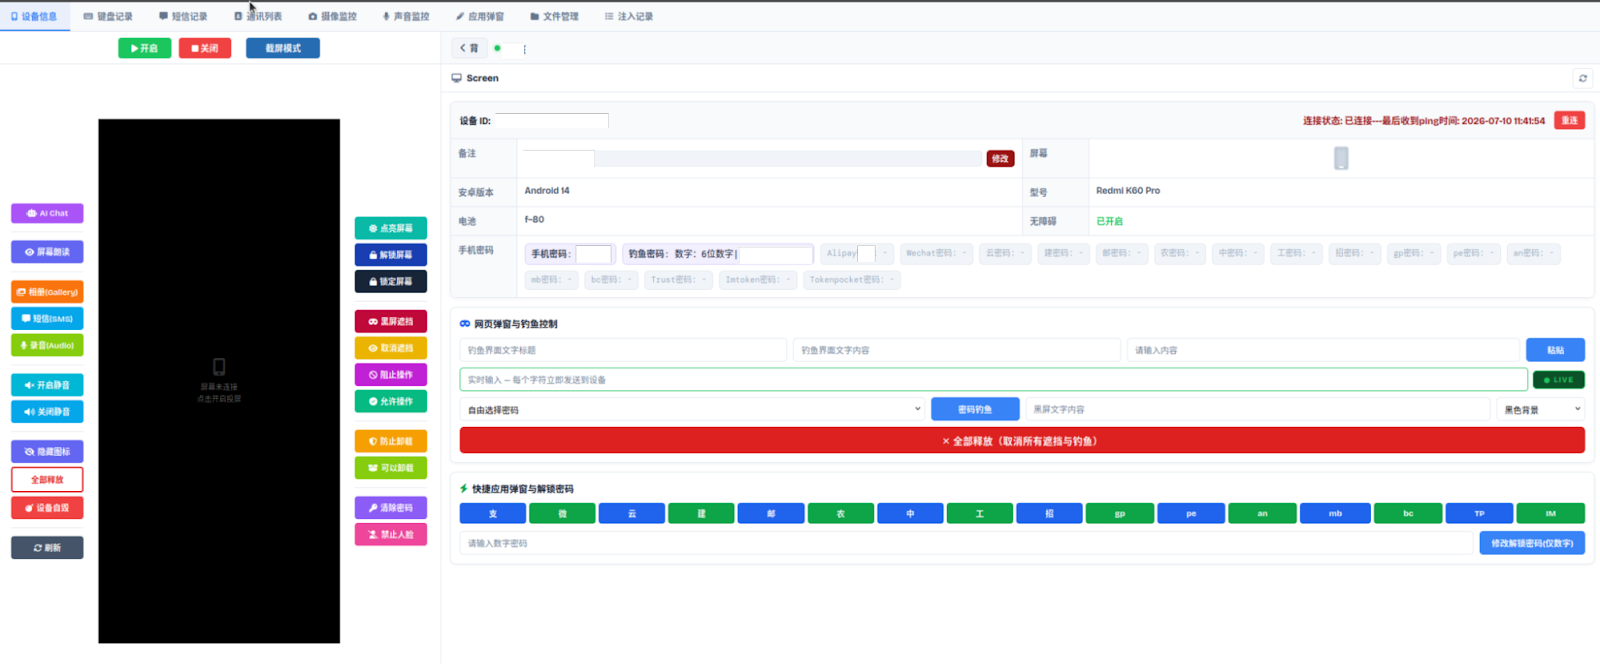The image size is (1600, 664).
Task: Click the phone thumbnail in the 屏幕 row
Action: coord(1341,158)
